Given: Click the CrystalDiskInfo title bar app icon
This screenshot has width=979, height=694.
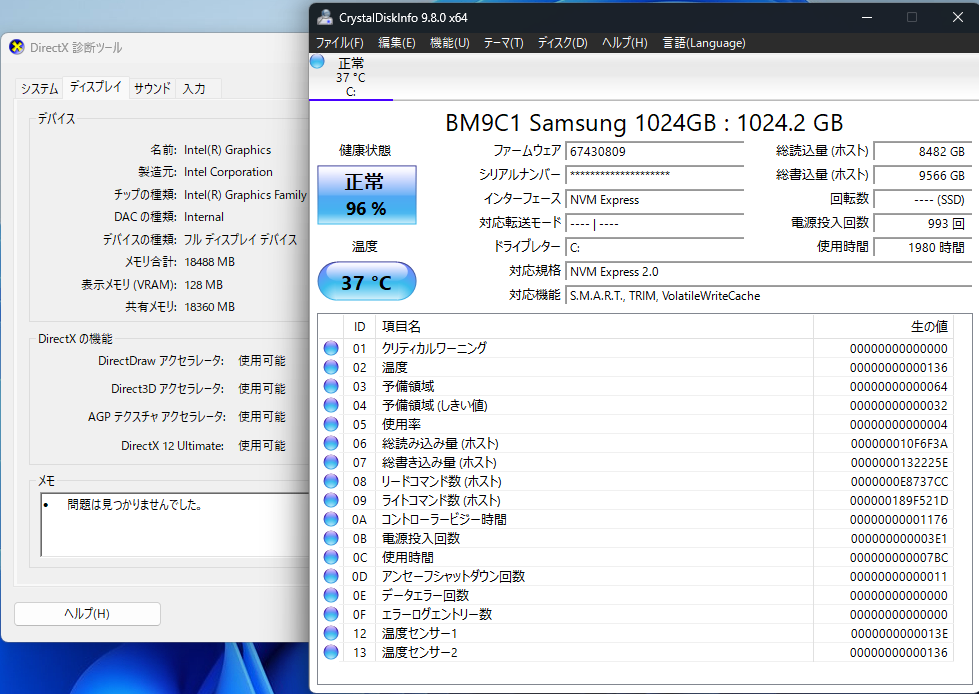Looking at the screenshot, I should (x=325, y=17).
